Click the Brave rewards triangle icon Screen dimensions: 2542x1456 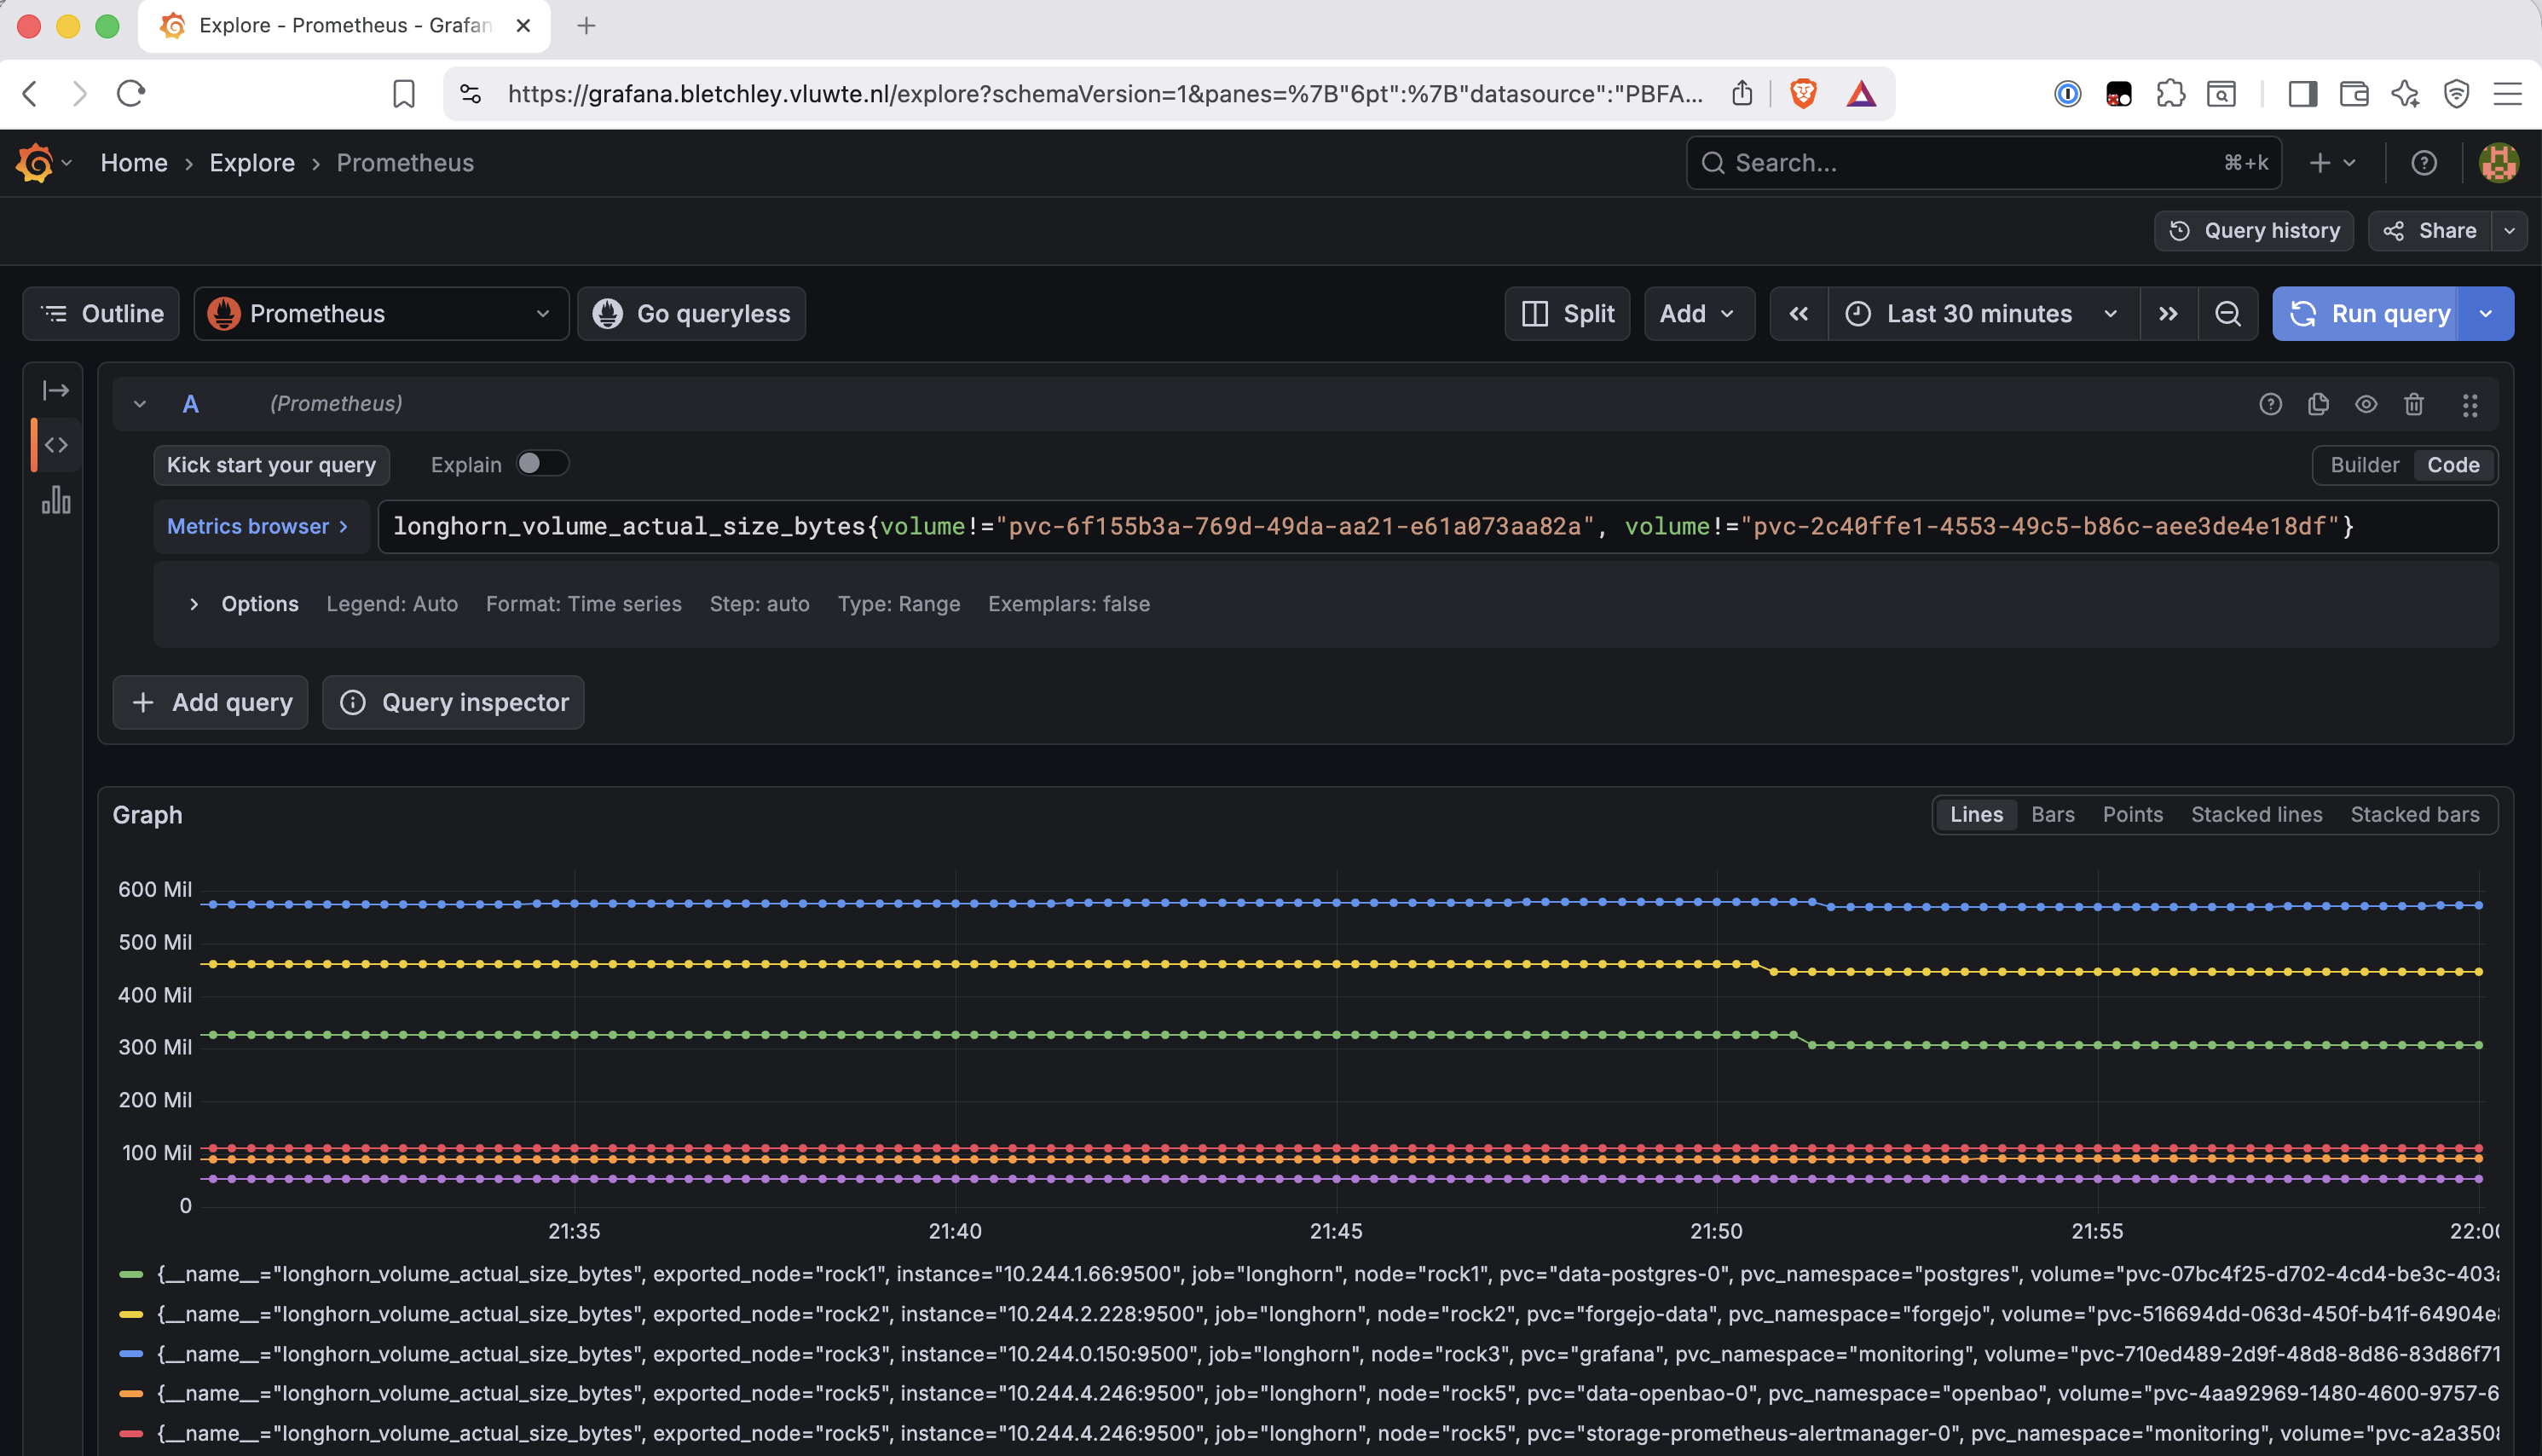click(1861, 94)
